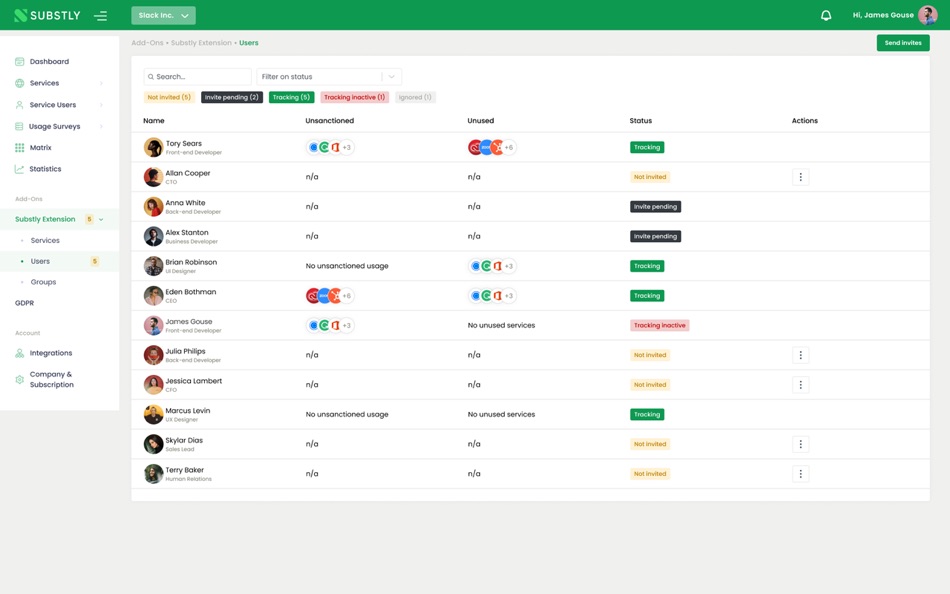The height and width of the screenshot is (594, 950).
Task: Click the Company & Subscription gear icon
Action: pyautogui.click(x=19, y=379)
